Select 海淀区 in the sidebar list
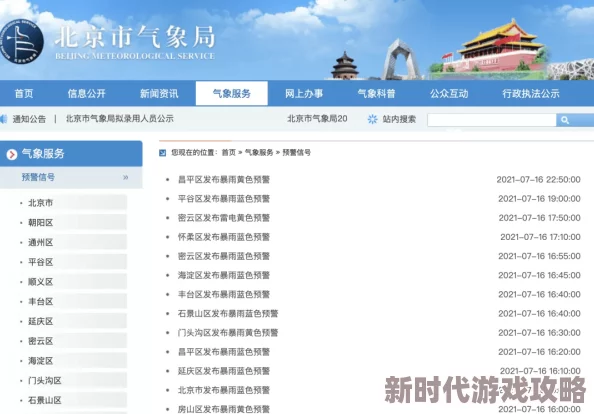594x414 pixels. pos(41,361)
